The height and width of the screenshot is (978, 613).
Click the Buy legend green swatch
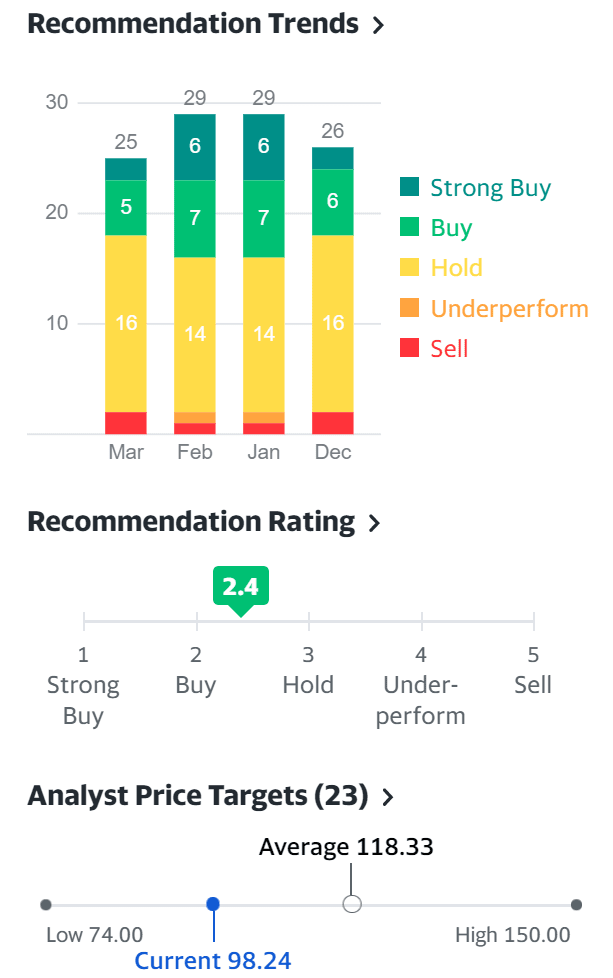tap(410, 228)
